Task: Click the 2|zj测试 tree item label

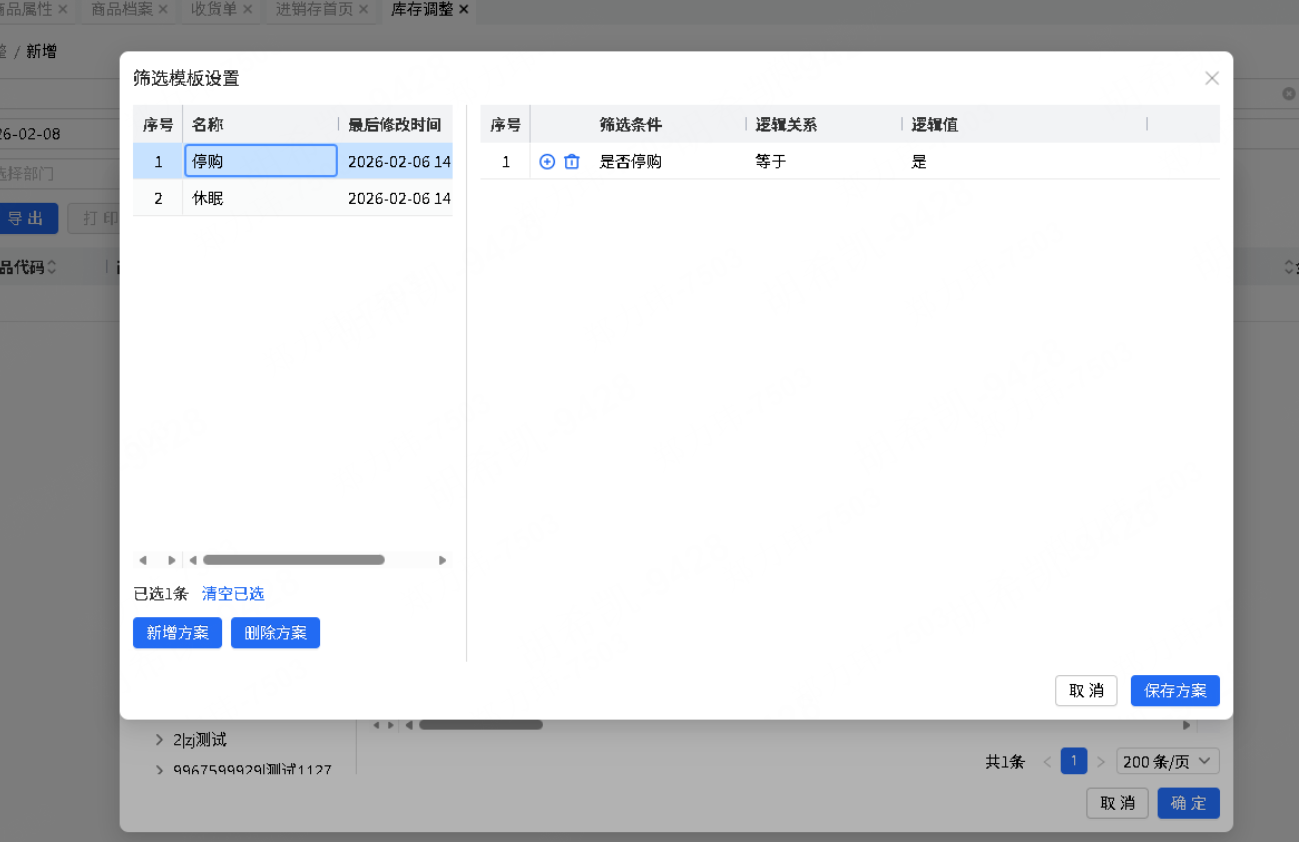Action: [200, 740]
